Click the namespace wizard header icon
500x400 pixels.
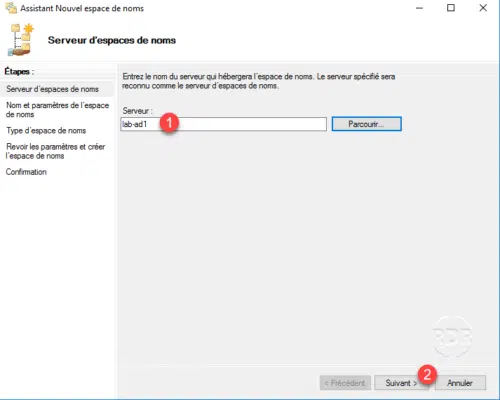click(21, 40)
